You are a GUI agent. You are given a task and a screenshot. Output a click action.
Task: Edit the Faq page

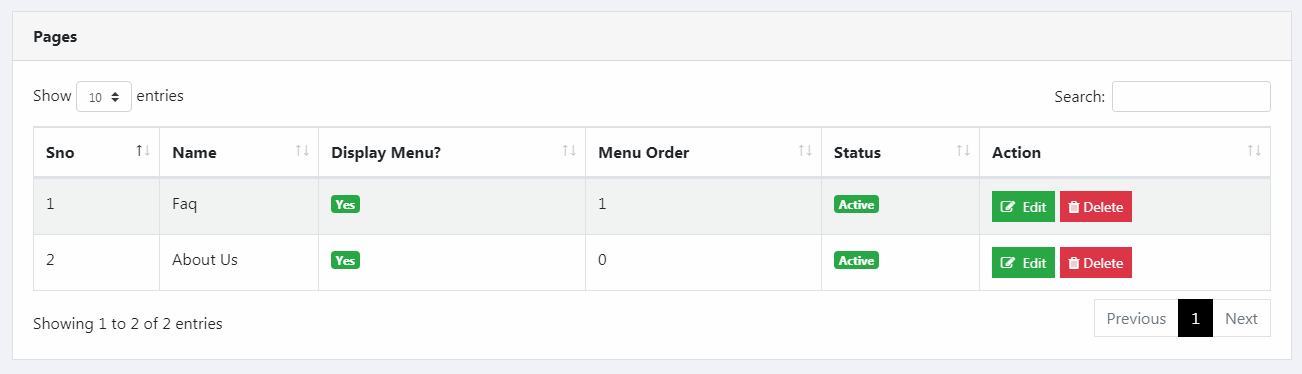(x=1023, y=207)
